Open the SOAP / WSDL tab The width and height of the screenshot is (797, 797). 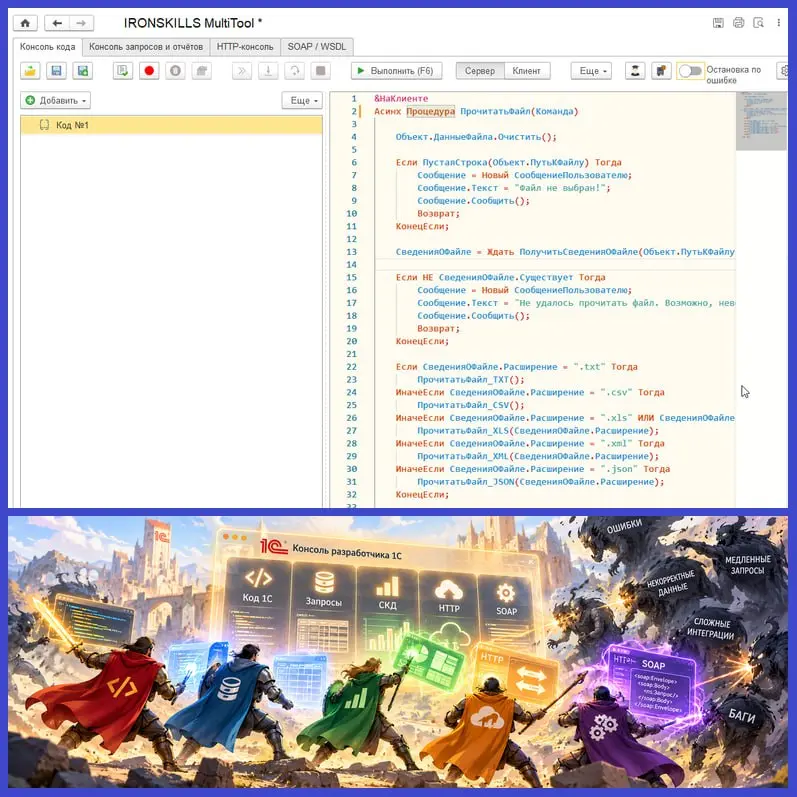tap(317, 47)
